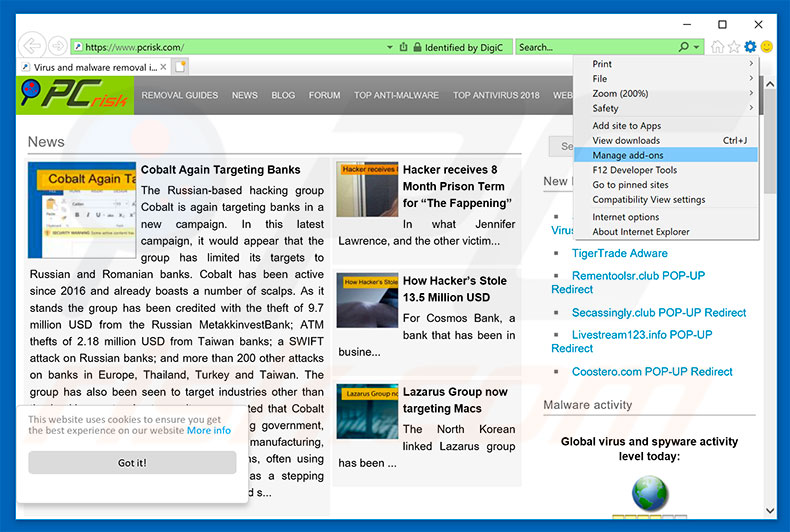The width and height of the screenshot is (790, 532).
Task: Open Rementoolsr.club POP-UP Redirect link
Action: pyautogui.click(x=628, y=282)
